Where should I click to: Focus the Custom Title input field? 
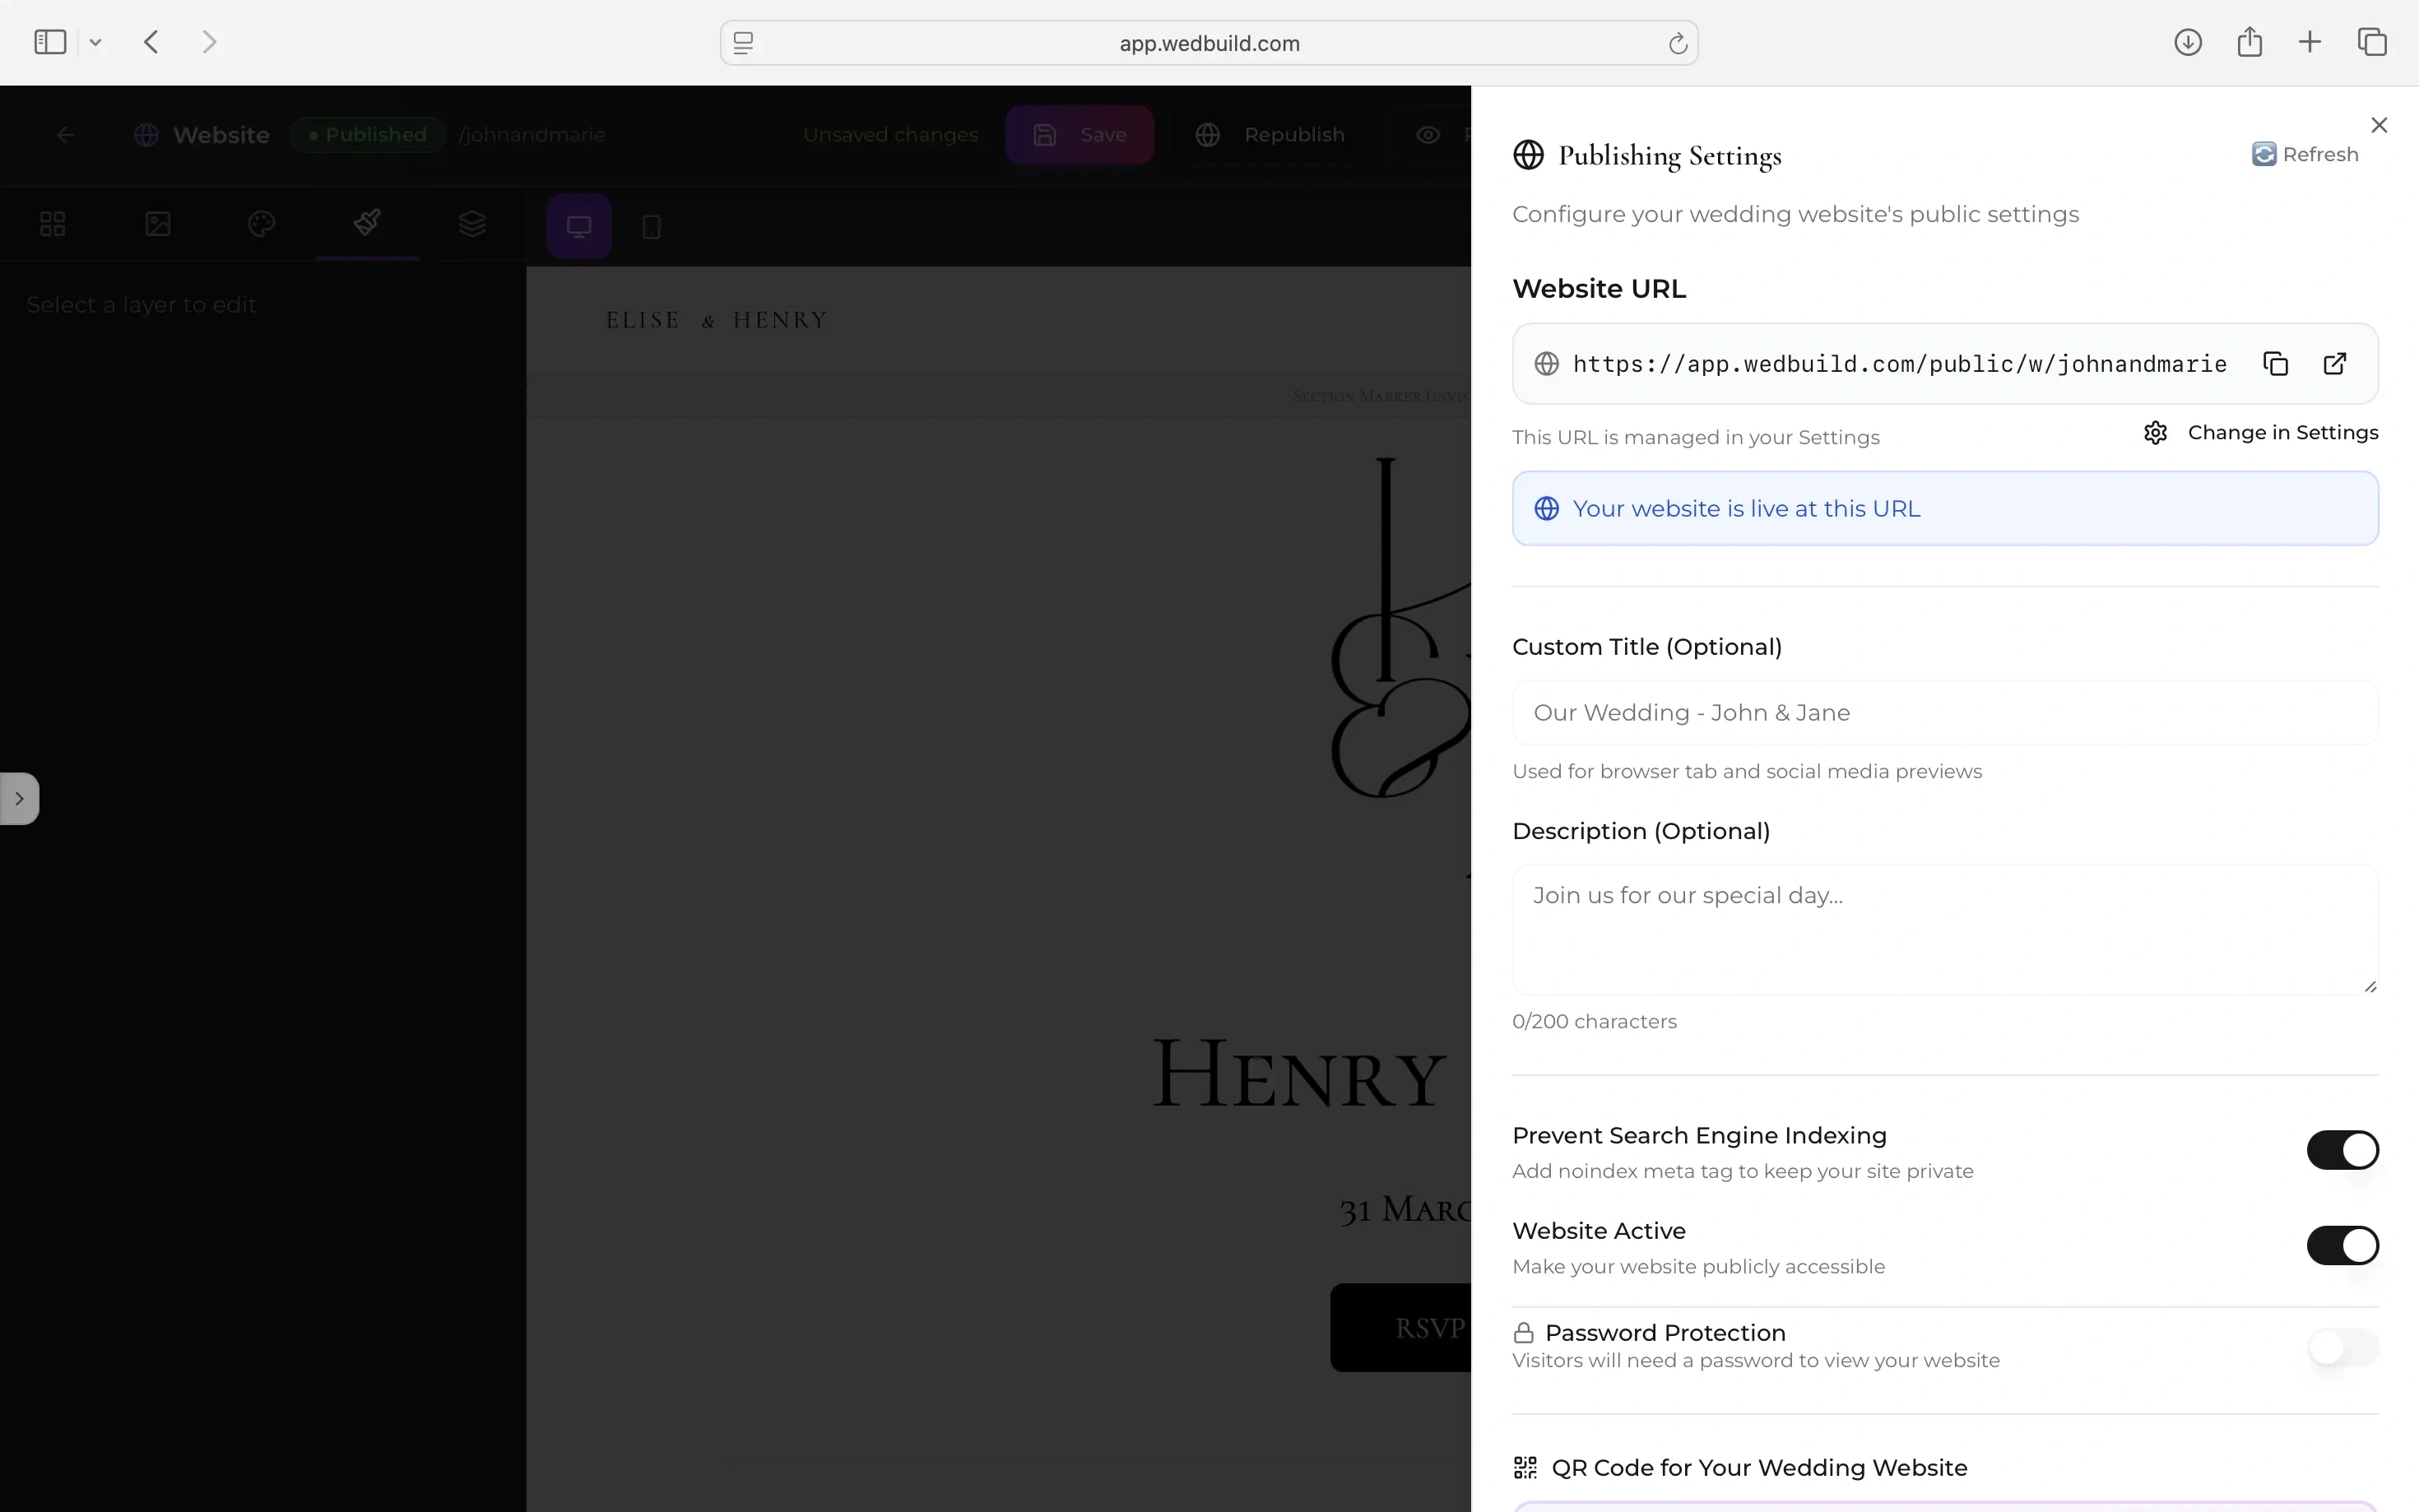[x=1944, y=713]
